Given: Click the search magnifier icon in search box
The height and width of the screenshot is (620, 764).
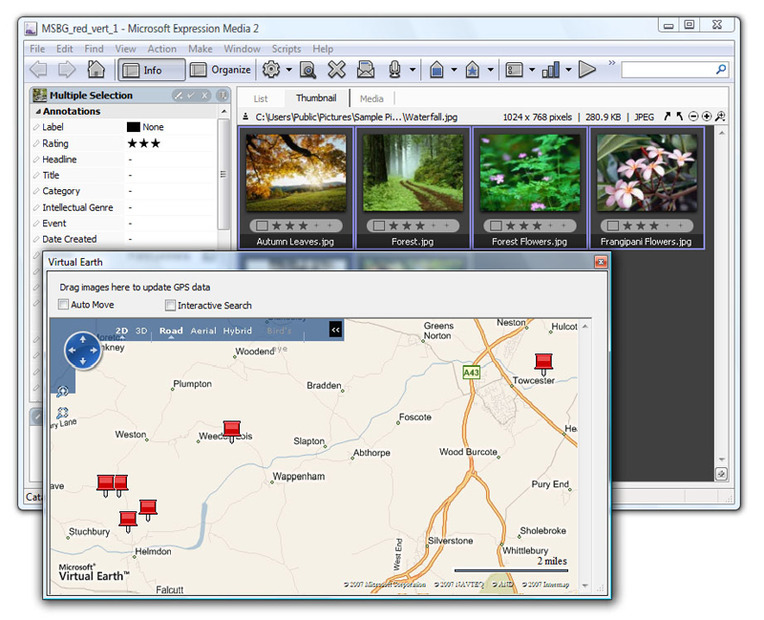Looking at the screenshot, I should tap(721, 70).
